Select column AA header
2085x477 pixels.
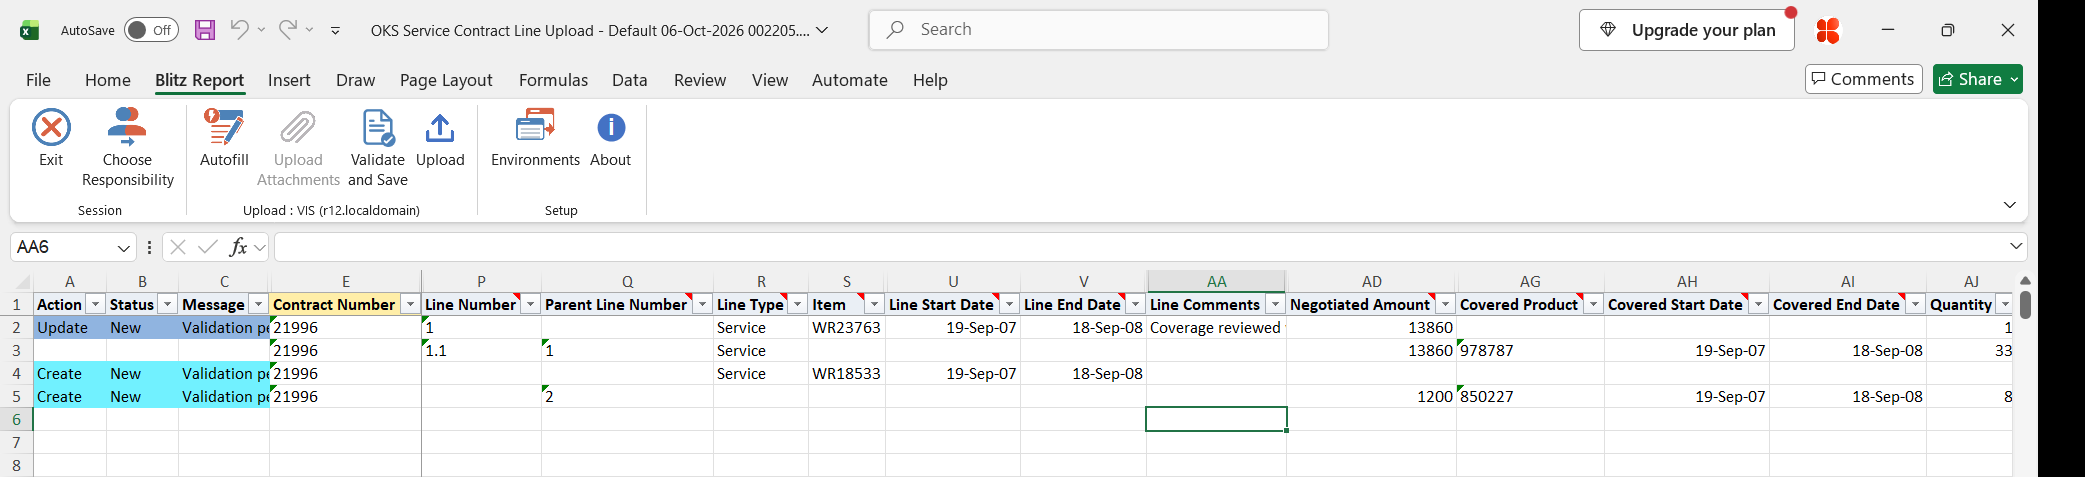pyautogui.click(x=1216, y=281)
